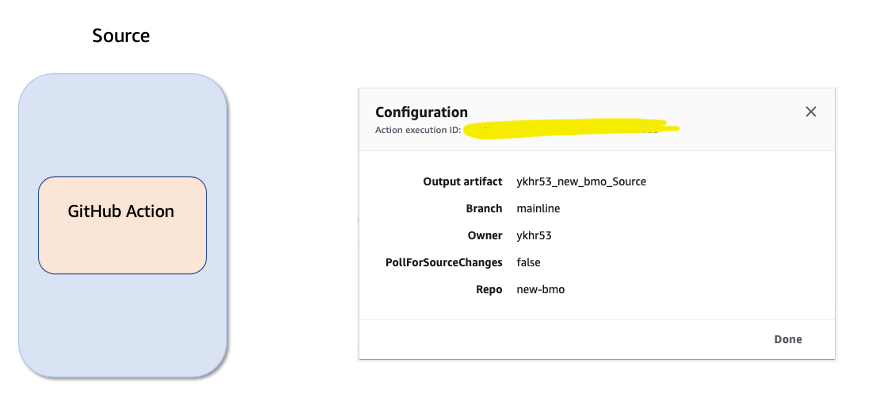Click the Configuration dialog title

point(421,112)
